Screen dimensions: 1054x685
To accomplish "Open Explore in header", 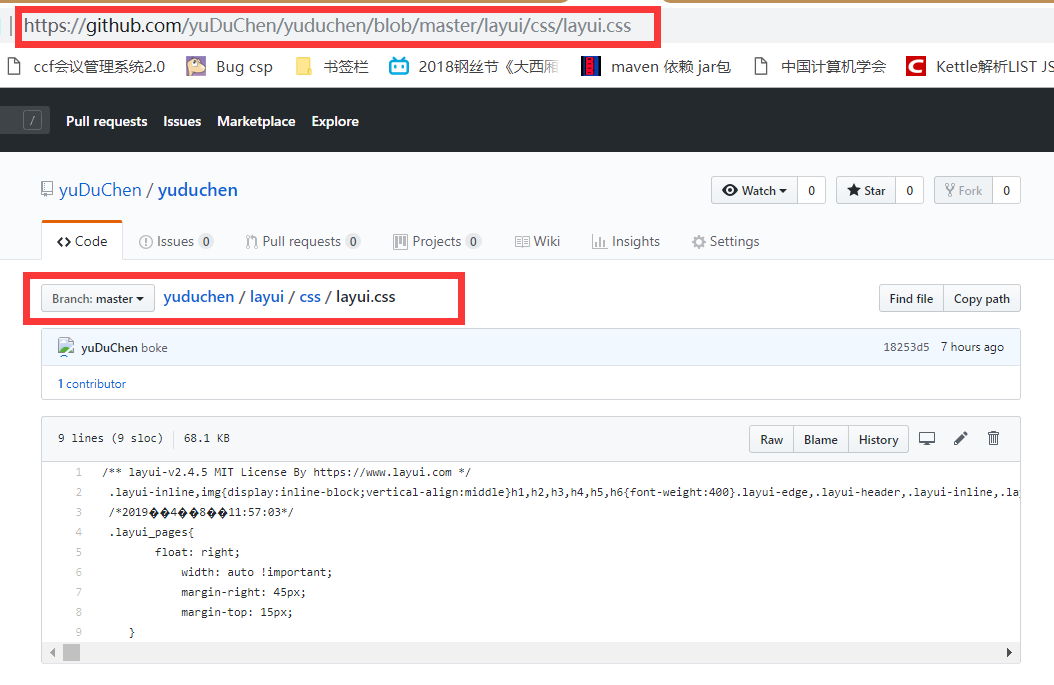I will pos(335,121).
